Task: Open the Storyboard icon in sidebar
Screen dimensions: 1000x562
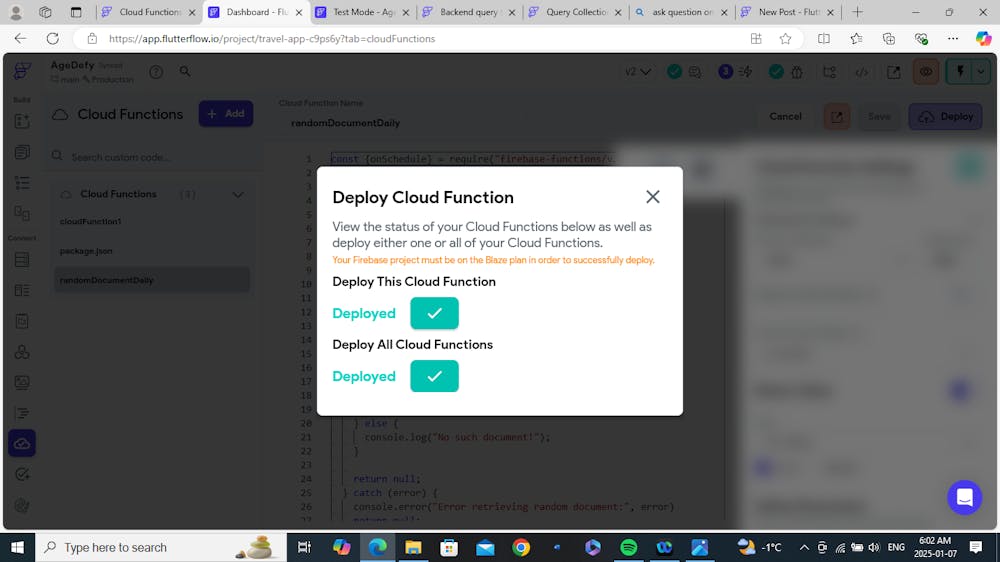Action: [x=22, y=213]
